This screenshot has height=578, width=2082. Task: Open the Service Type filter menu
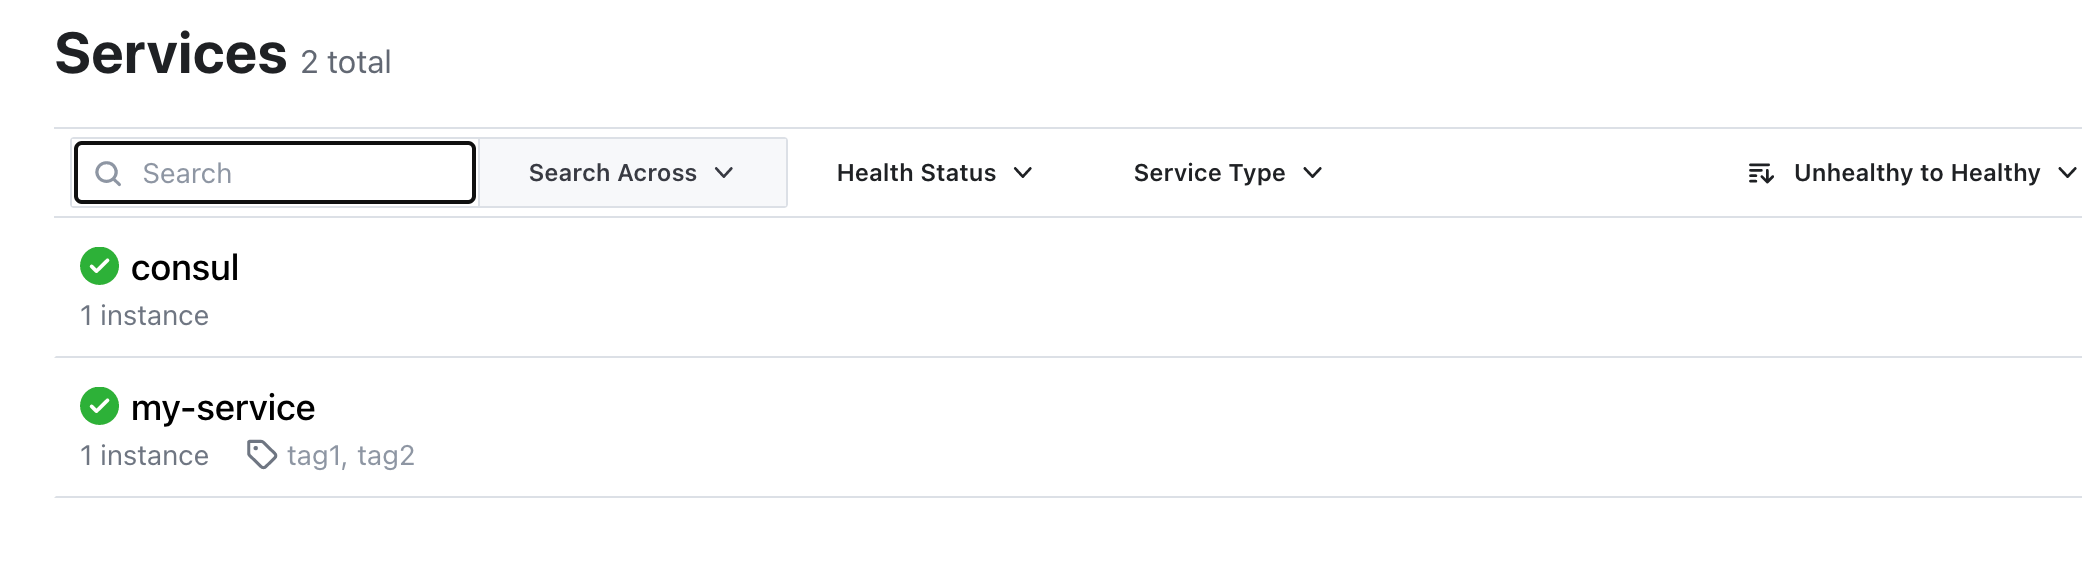coord(1228,173)
